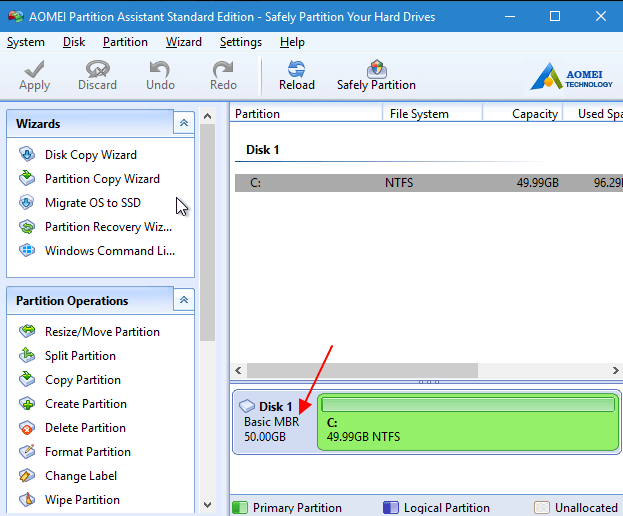The width and height of the screenshot is (623, 516).
Task: Select the C: partition green bar
Action: [x=468, y=421]
